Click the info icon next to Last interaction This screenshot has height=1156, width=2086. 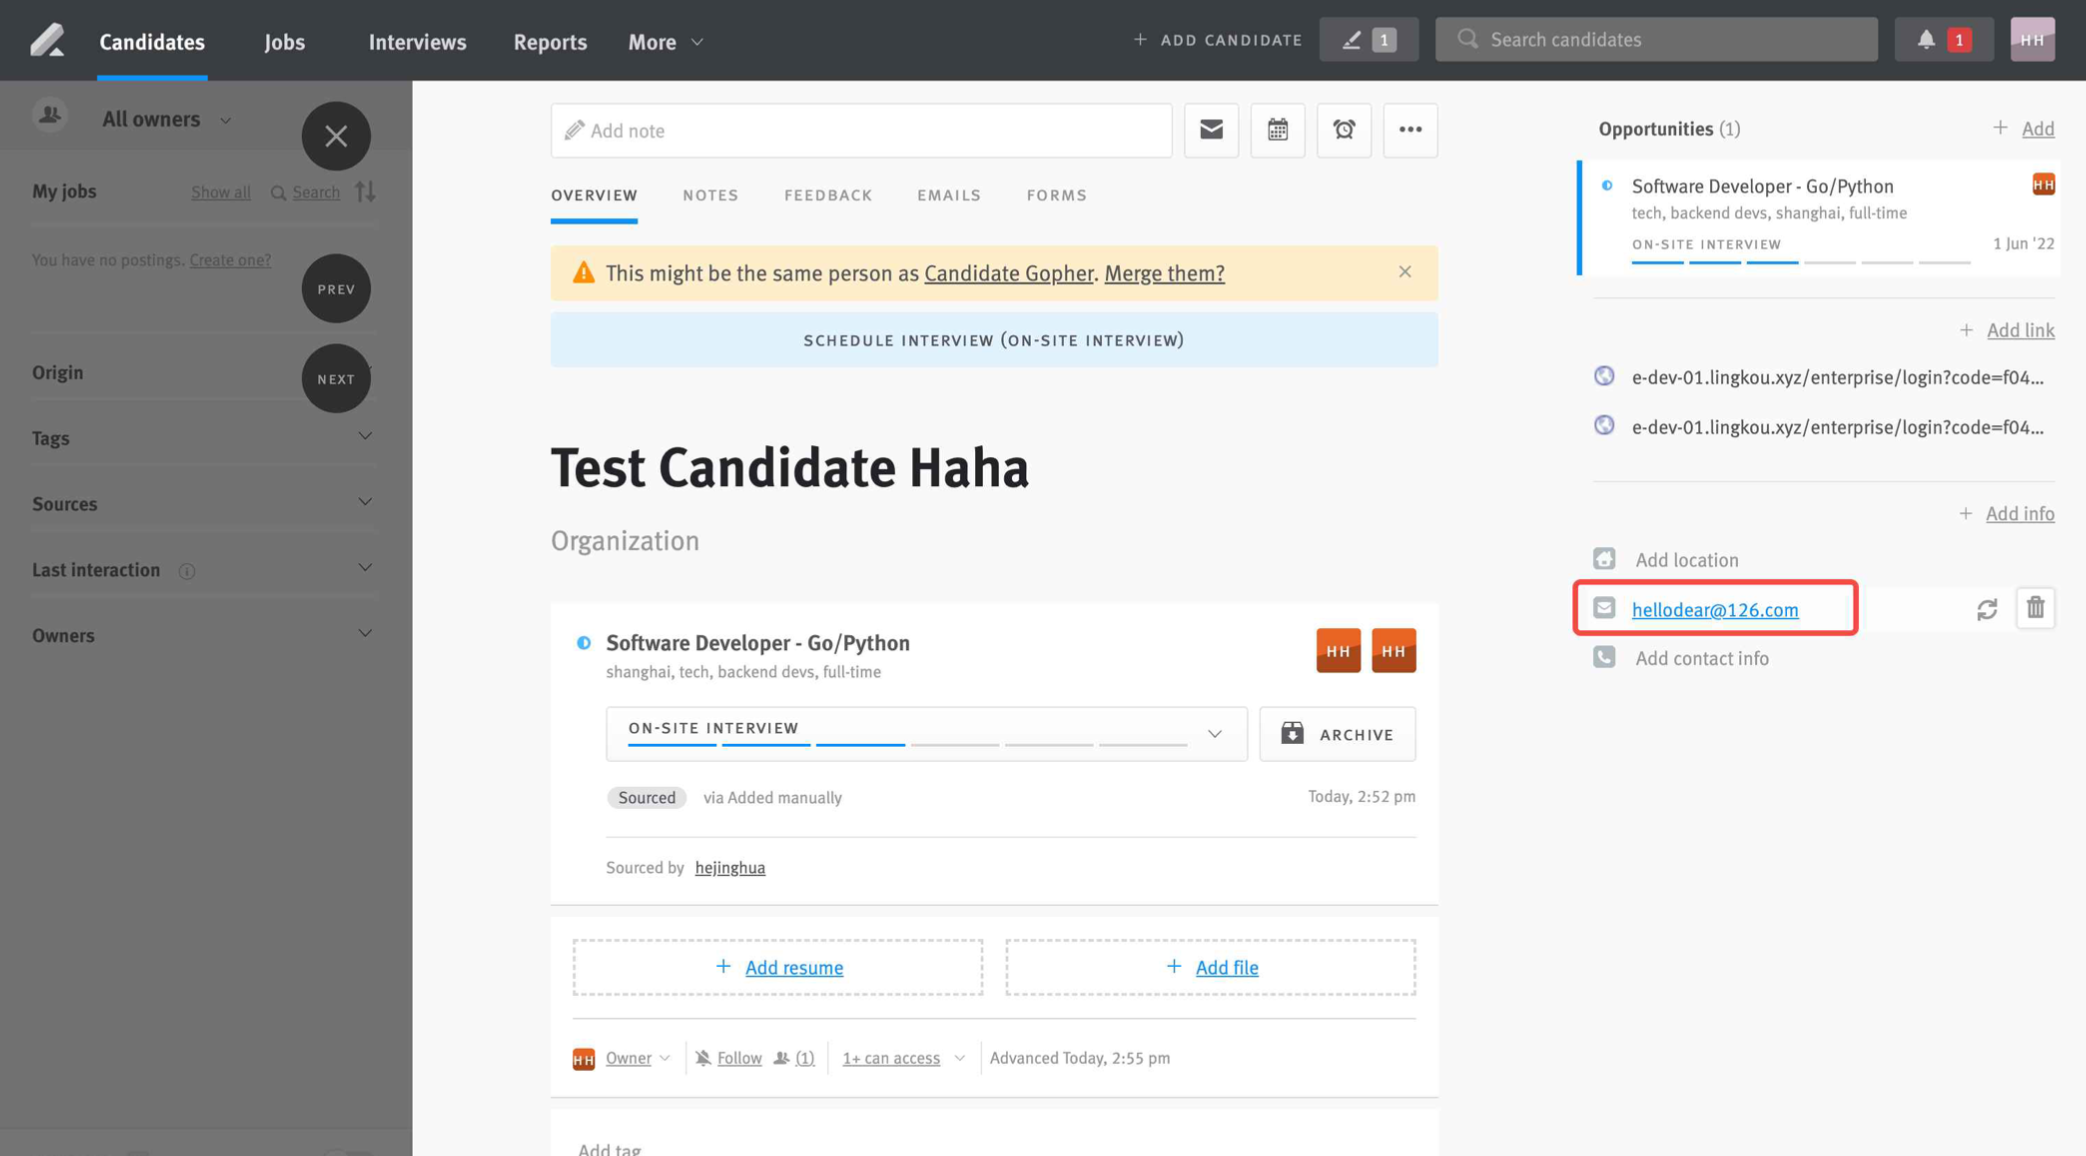(x=186, y=571)
